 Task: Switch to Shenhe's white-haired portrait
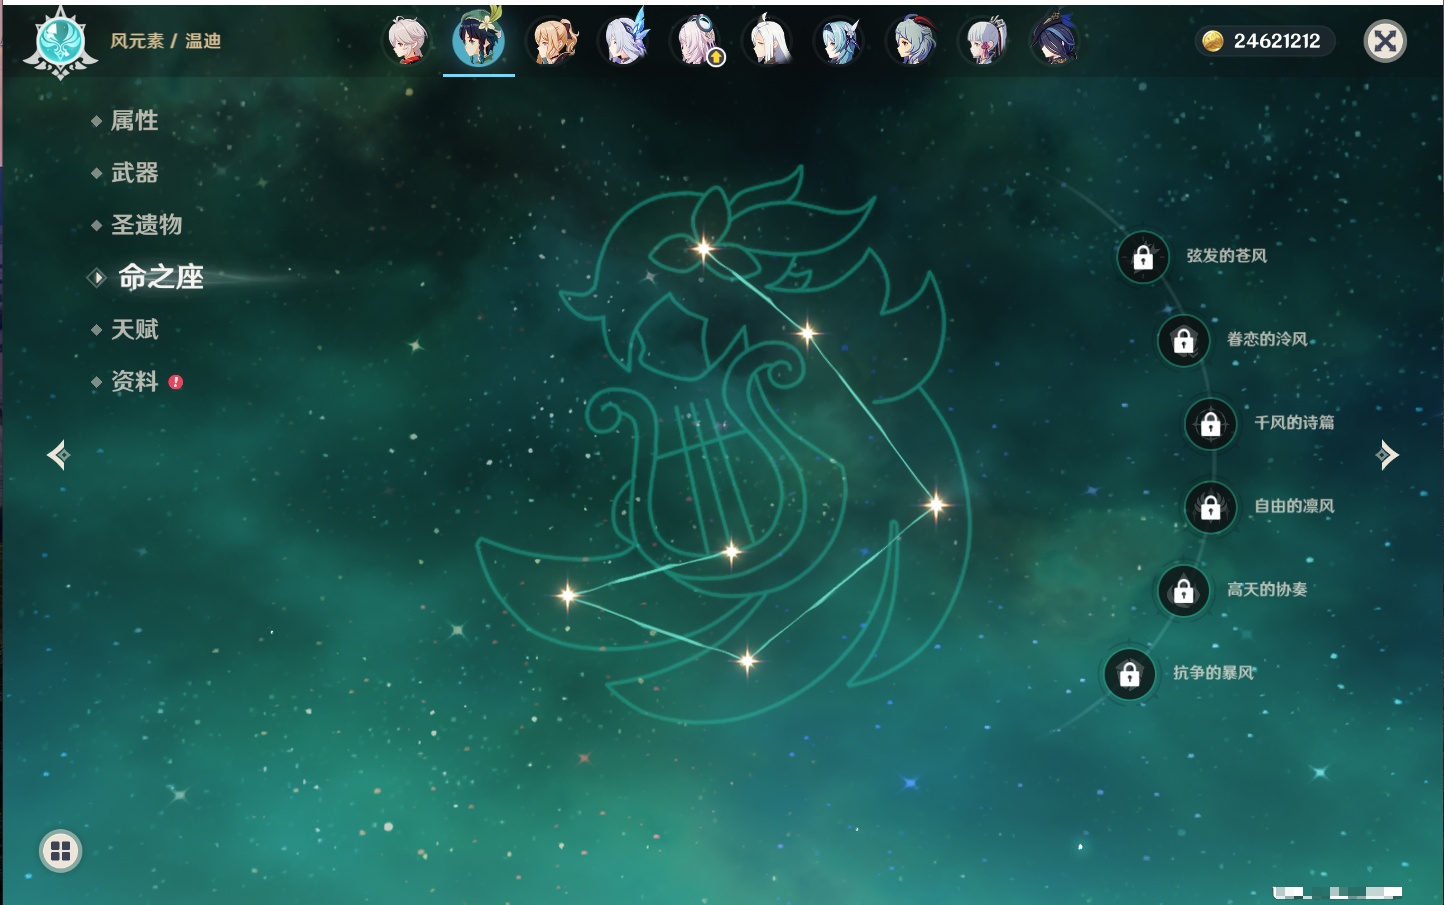[769, 42]
